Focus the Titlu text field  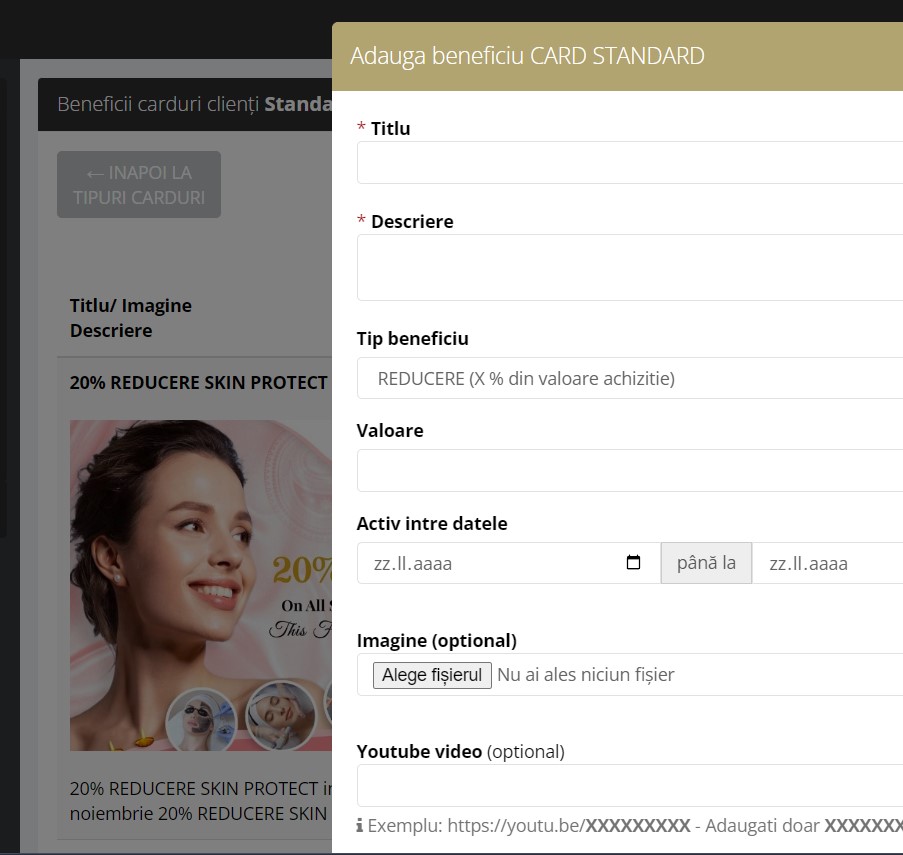pos(630,162)
